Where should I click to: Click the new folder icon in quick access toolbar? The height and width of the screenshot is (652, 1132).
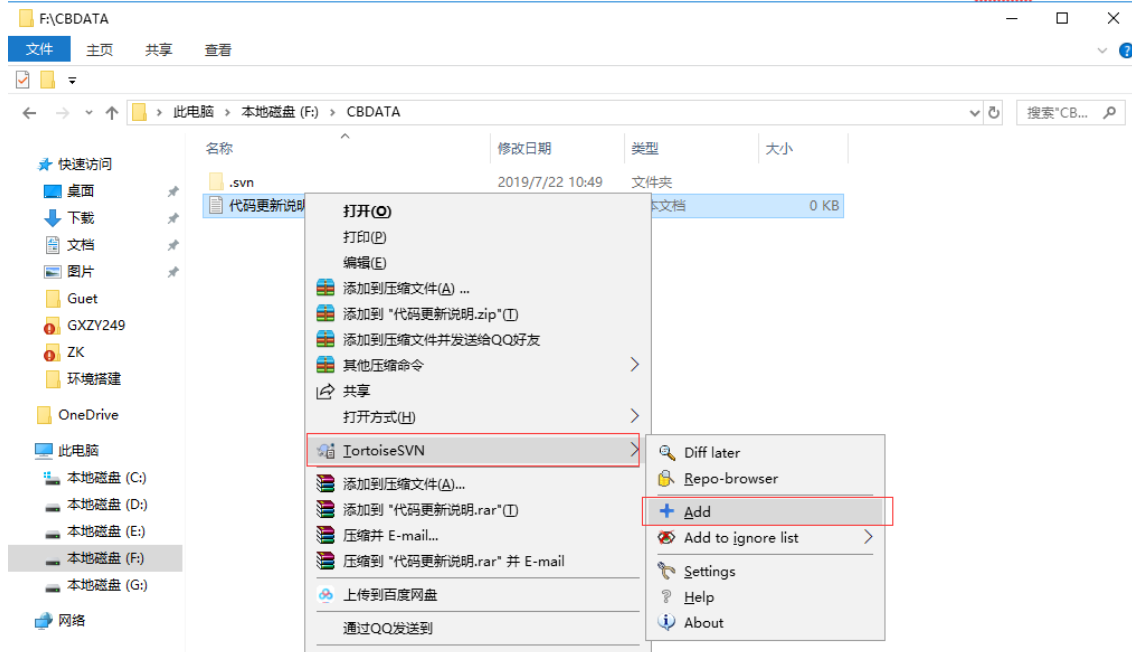[48, 79]
